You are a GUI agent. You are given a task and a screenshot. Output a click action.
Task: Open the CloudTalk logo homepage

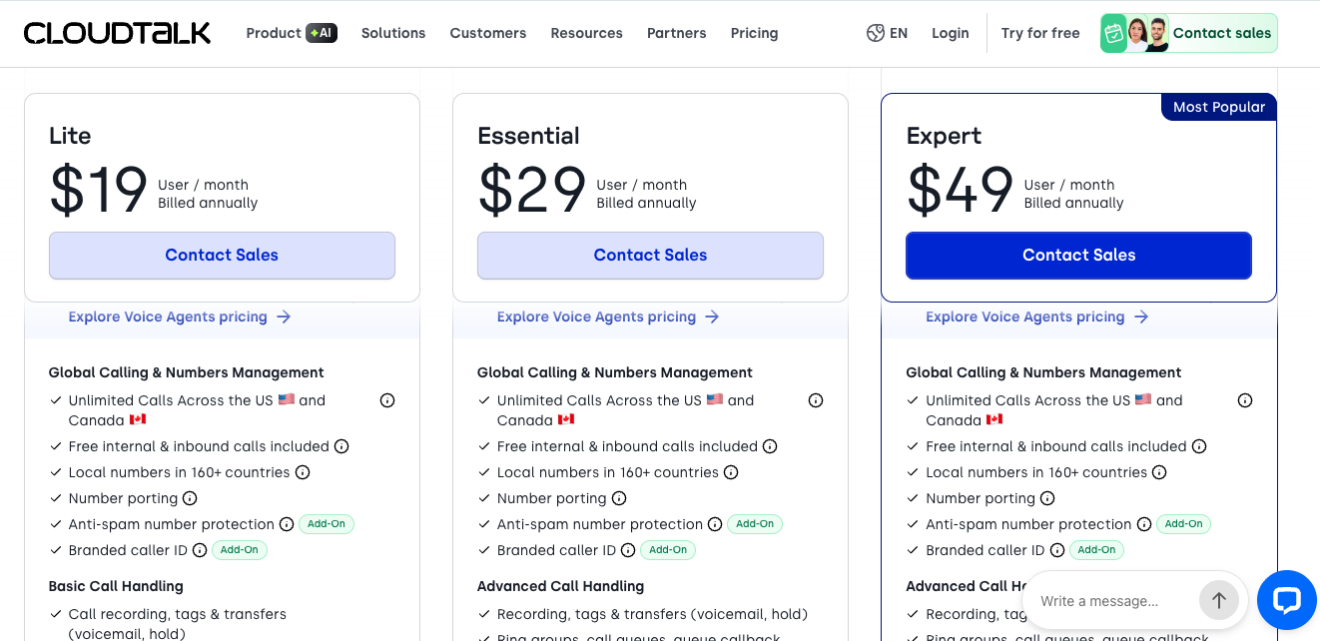coord(117,33)
